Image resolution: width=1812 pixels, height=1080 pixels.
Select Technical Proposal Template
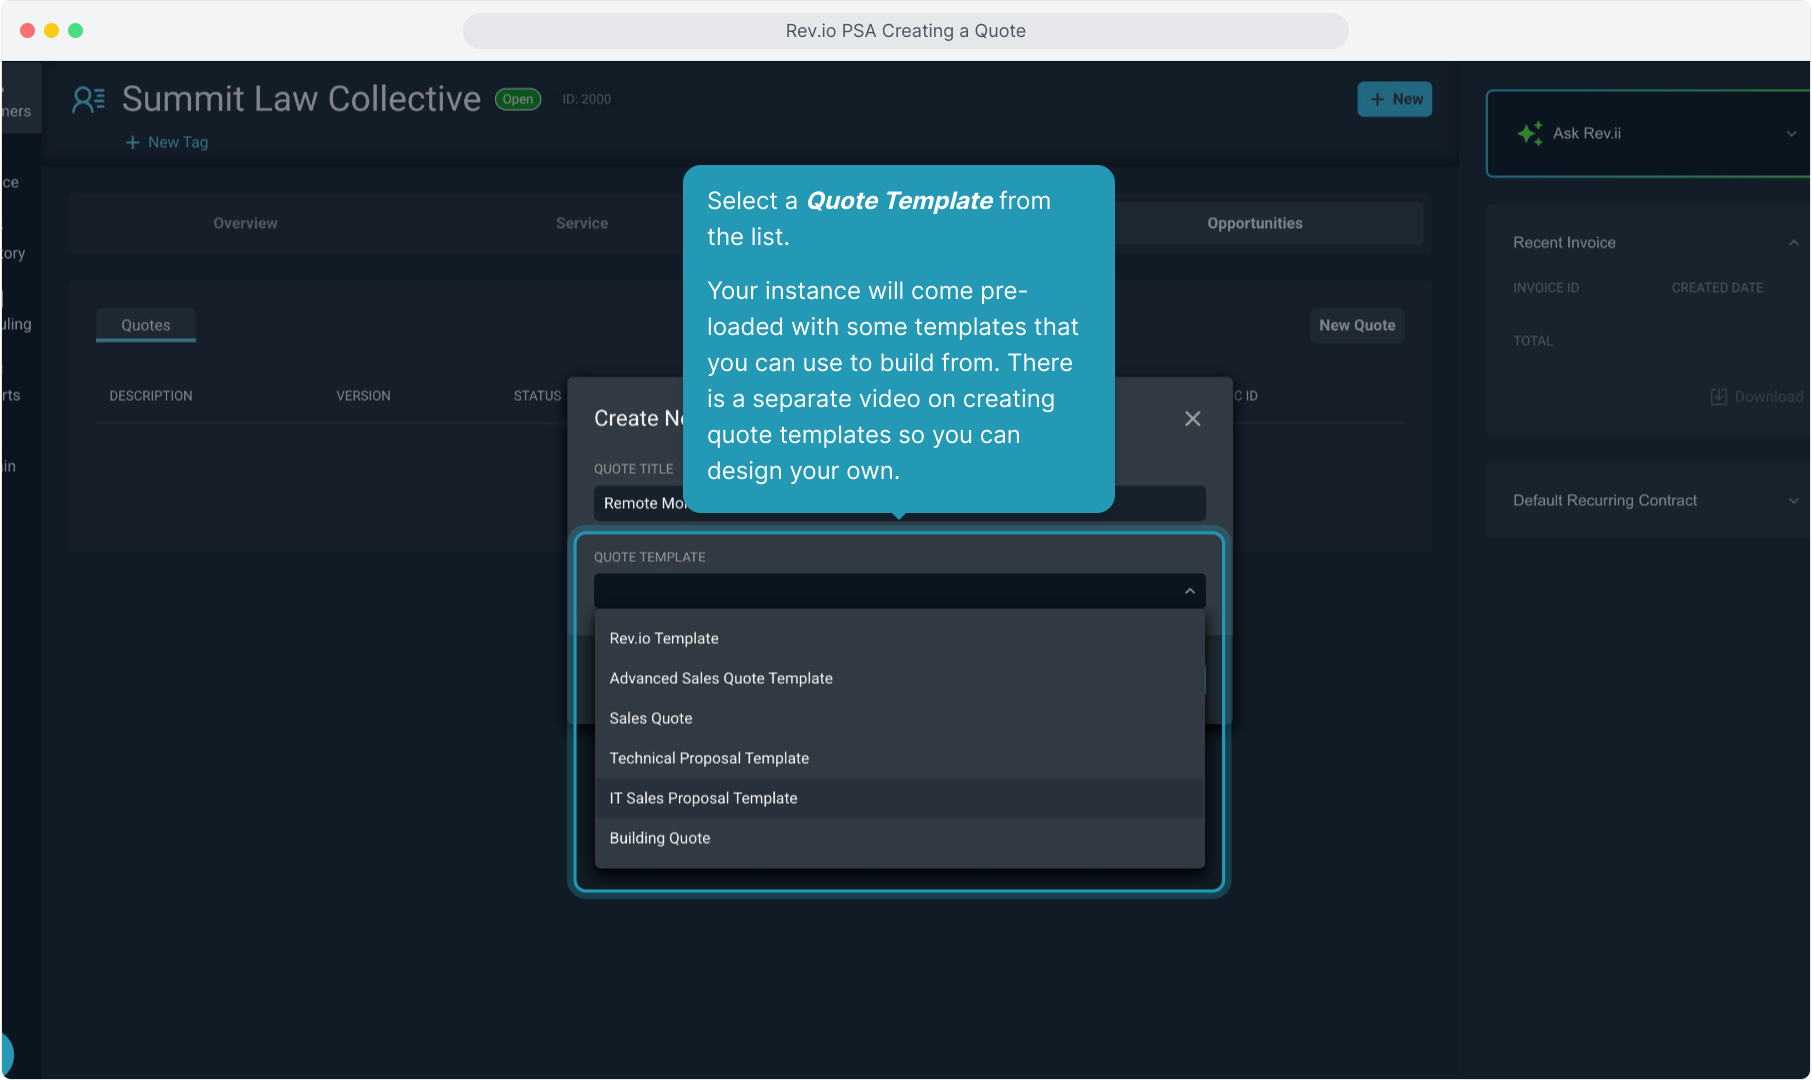tap(709, 758)
